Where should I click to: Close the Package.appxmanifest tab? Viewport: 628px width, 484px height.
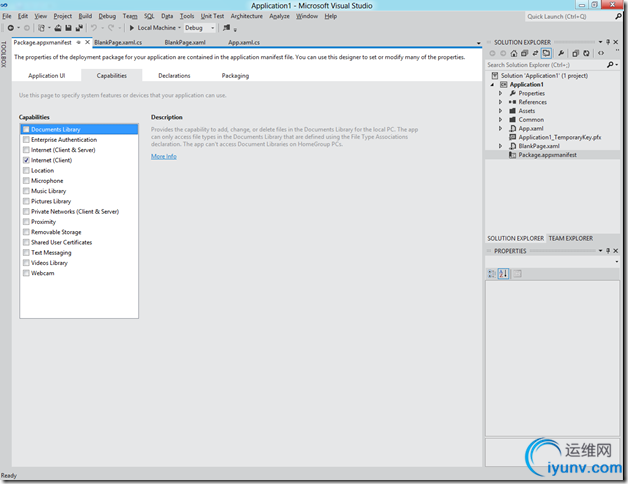87,42
